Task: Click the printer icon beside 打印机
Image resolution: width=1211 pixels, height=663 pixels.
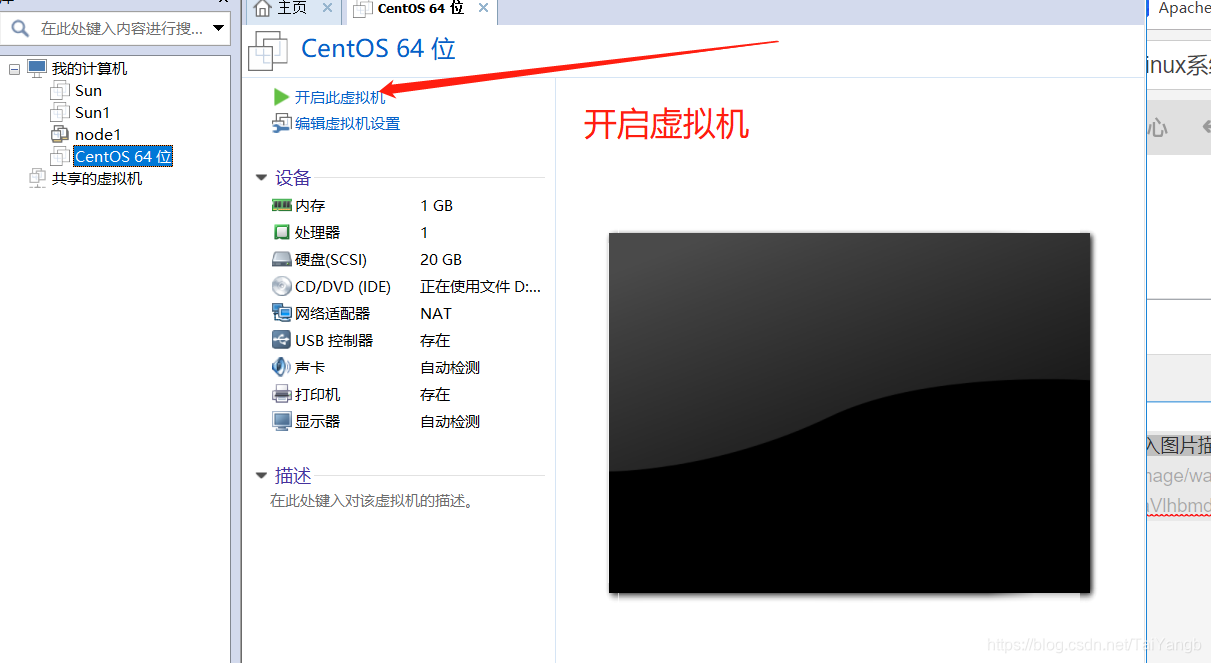Action: (281, 394)
